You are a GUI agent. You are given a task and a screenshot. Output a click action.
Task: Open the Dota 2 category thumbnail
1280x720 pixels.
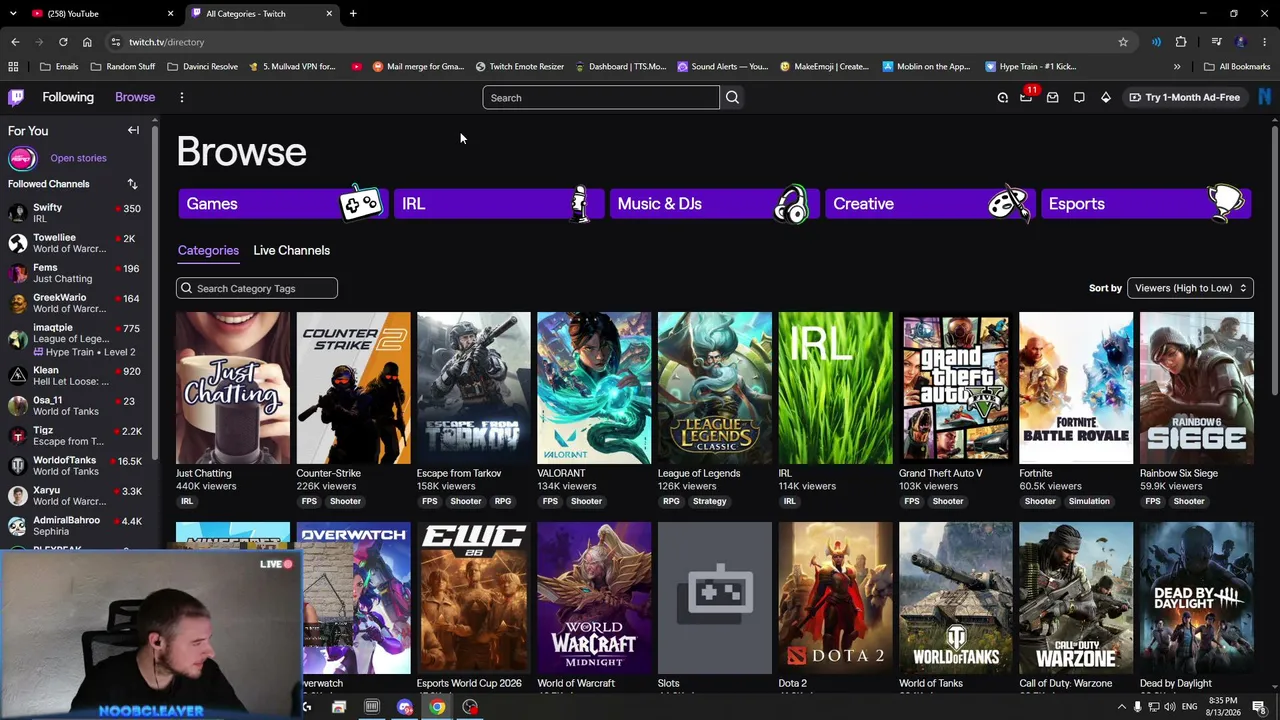[x=835, y=598]
